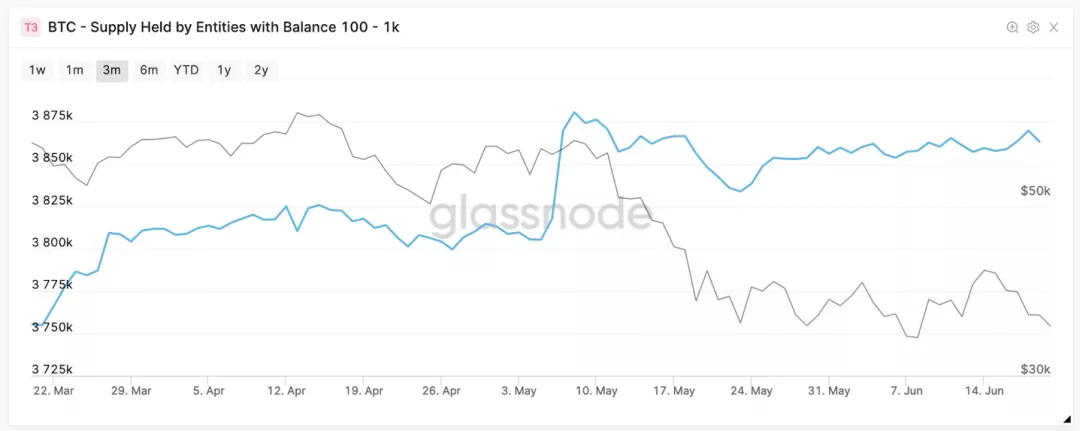Click the $30k price axis label
The width and height of the screenshot is (1080, 431).
(x=1034, y=370)
